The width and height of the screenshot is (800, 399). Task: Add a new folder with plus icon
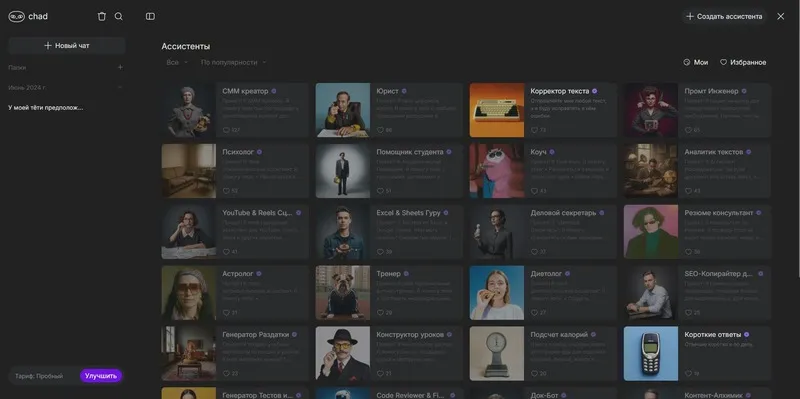[x=120, y=67]
